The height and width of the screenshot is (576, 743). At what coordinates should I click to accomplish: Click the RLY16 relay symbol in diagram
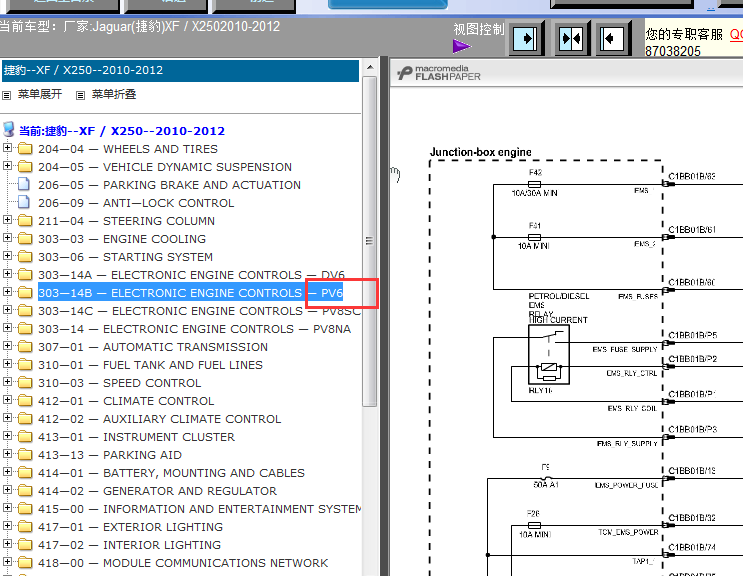tap(549, 354)
